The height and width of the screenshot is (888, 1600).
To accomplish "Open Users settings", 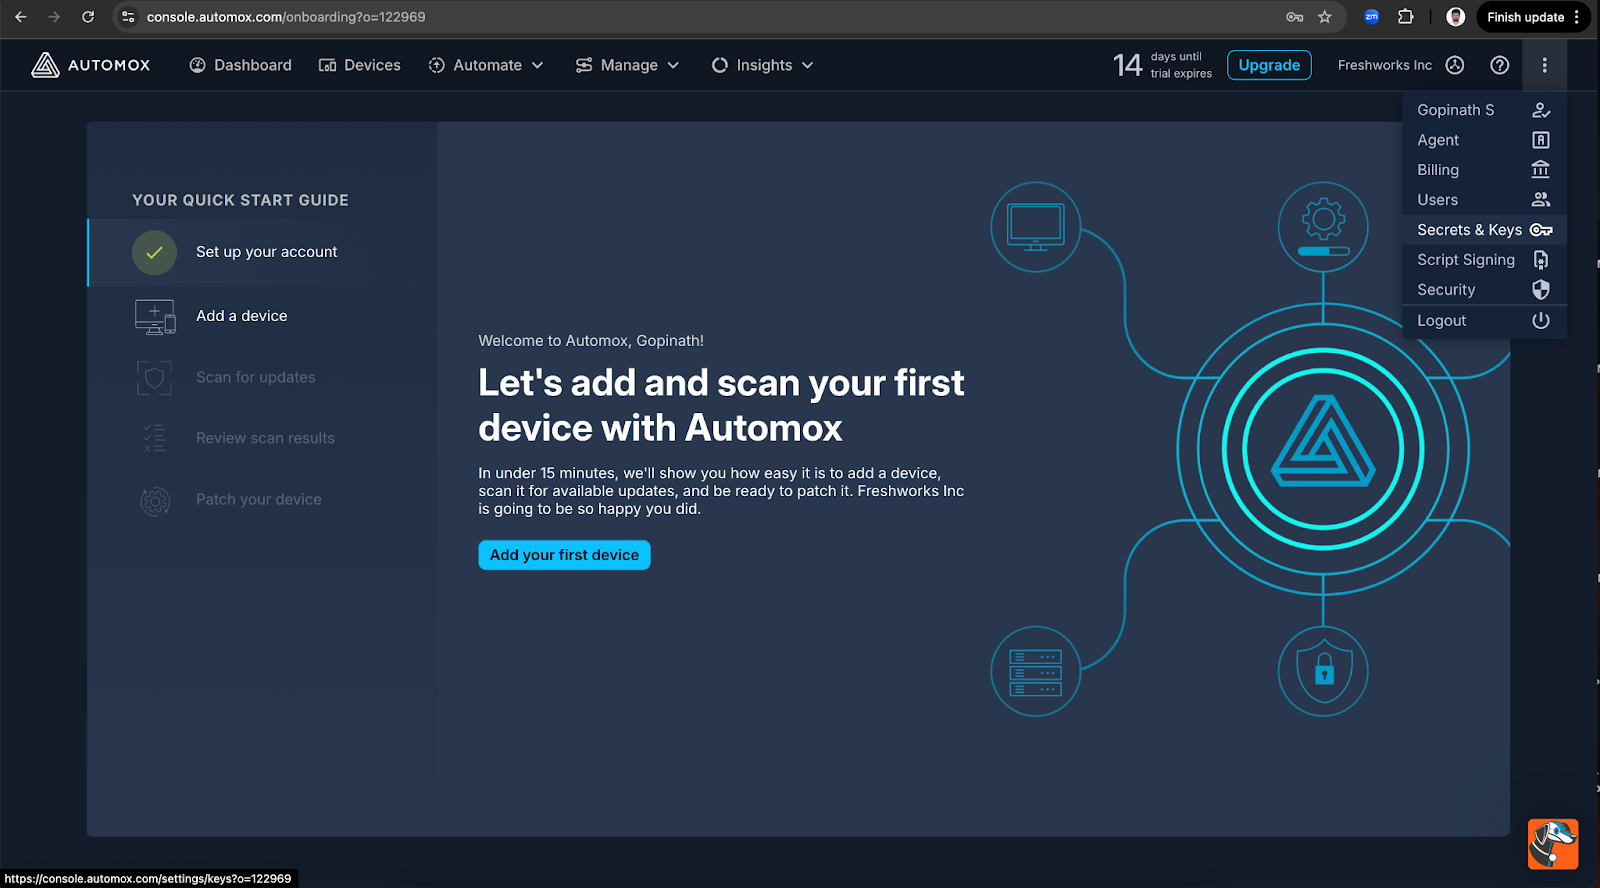I will pyautogui.click(x=1484, y=200).
